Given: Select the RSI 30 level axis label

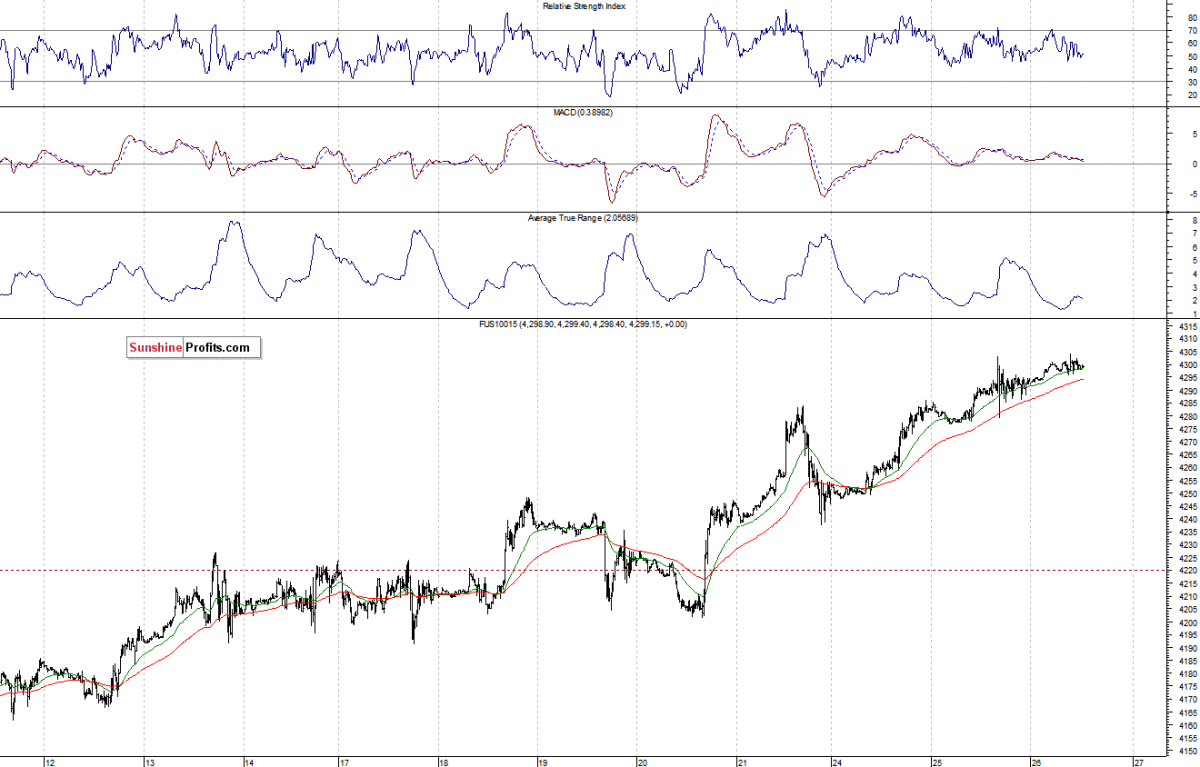Looking at the screenshot, I should click(1193, 82).
